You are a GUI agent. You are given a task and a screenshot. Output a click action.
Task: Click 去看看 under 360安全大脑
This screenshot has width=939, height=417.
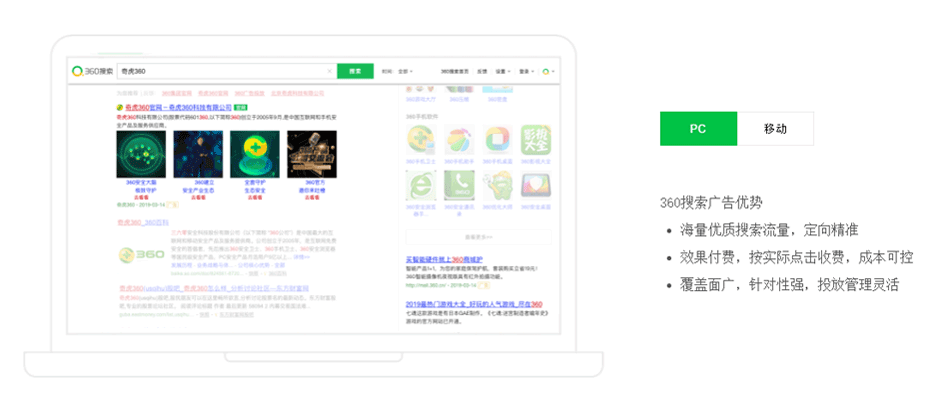141,197
